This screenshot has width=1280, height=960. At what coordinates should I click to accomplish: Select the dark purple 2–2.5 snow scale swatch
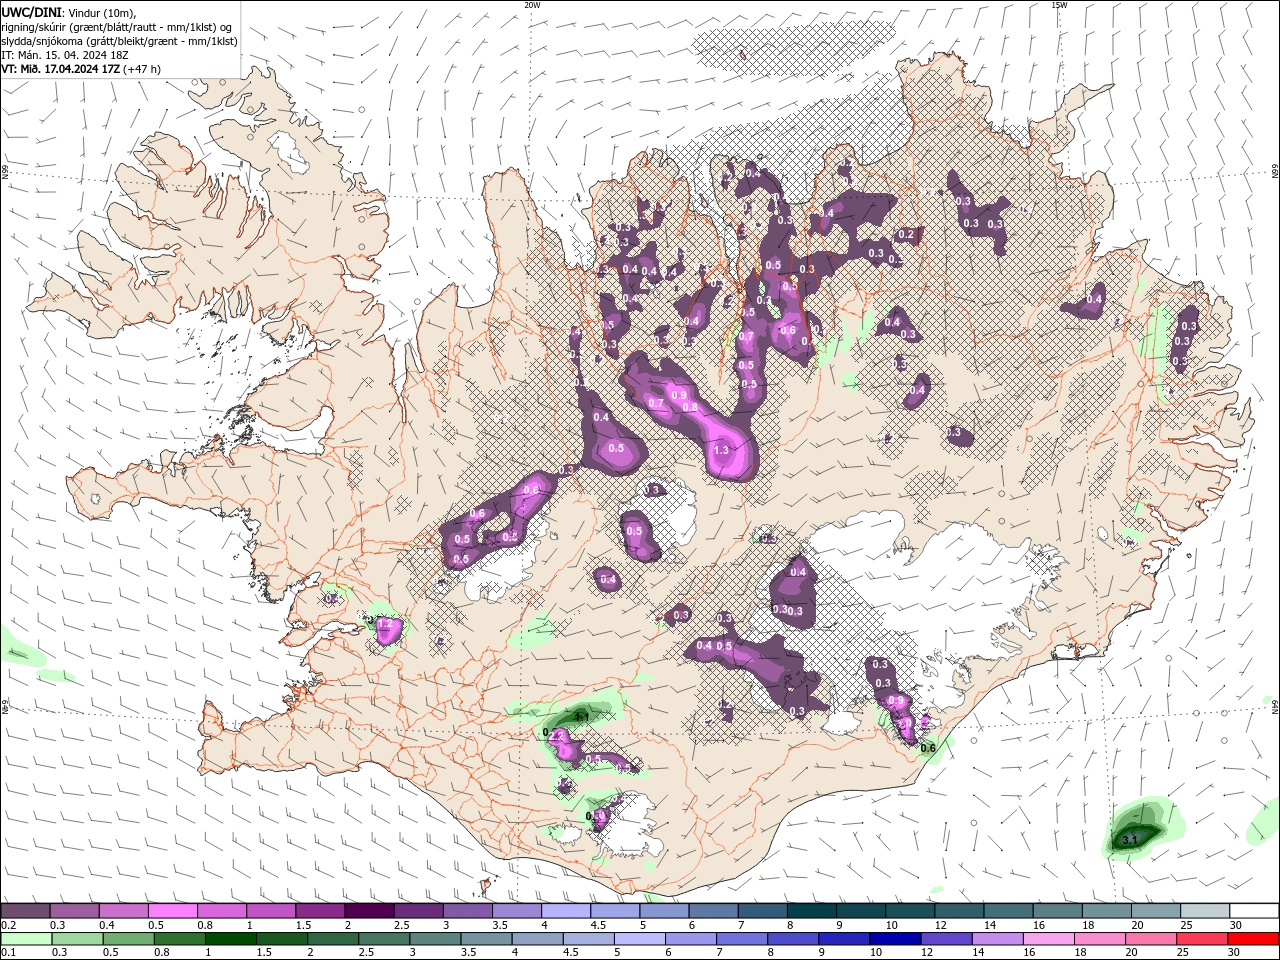click(x=369, y=910)
